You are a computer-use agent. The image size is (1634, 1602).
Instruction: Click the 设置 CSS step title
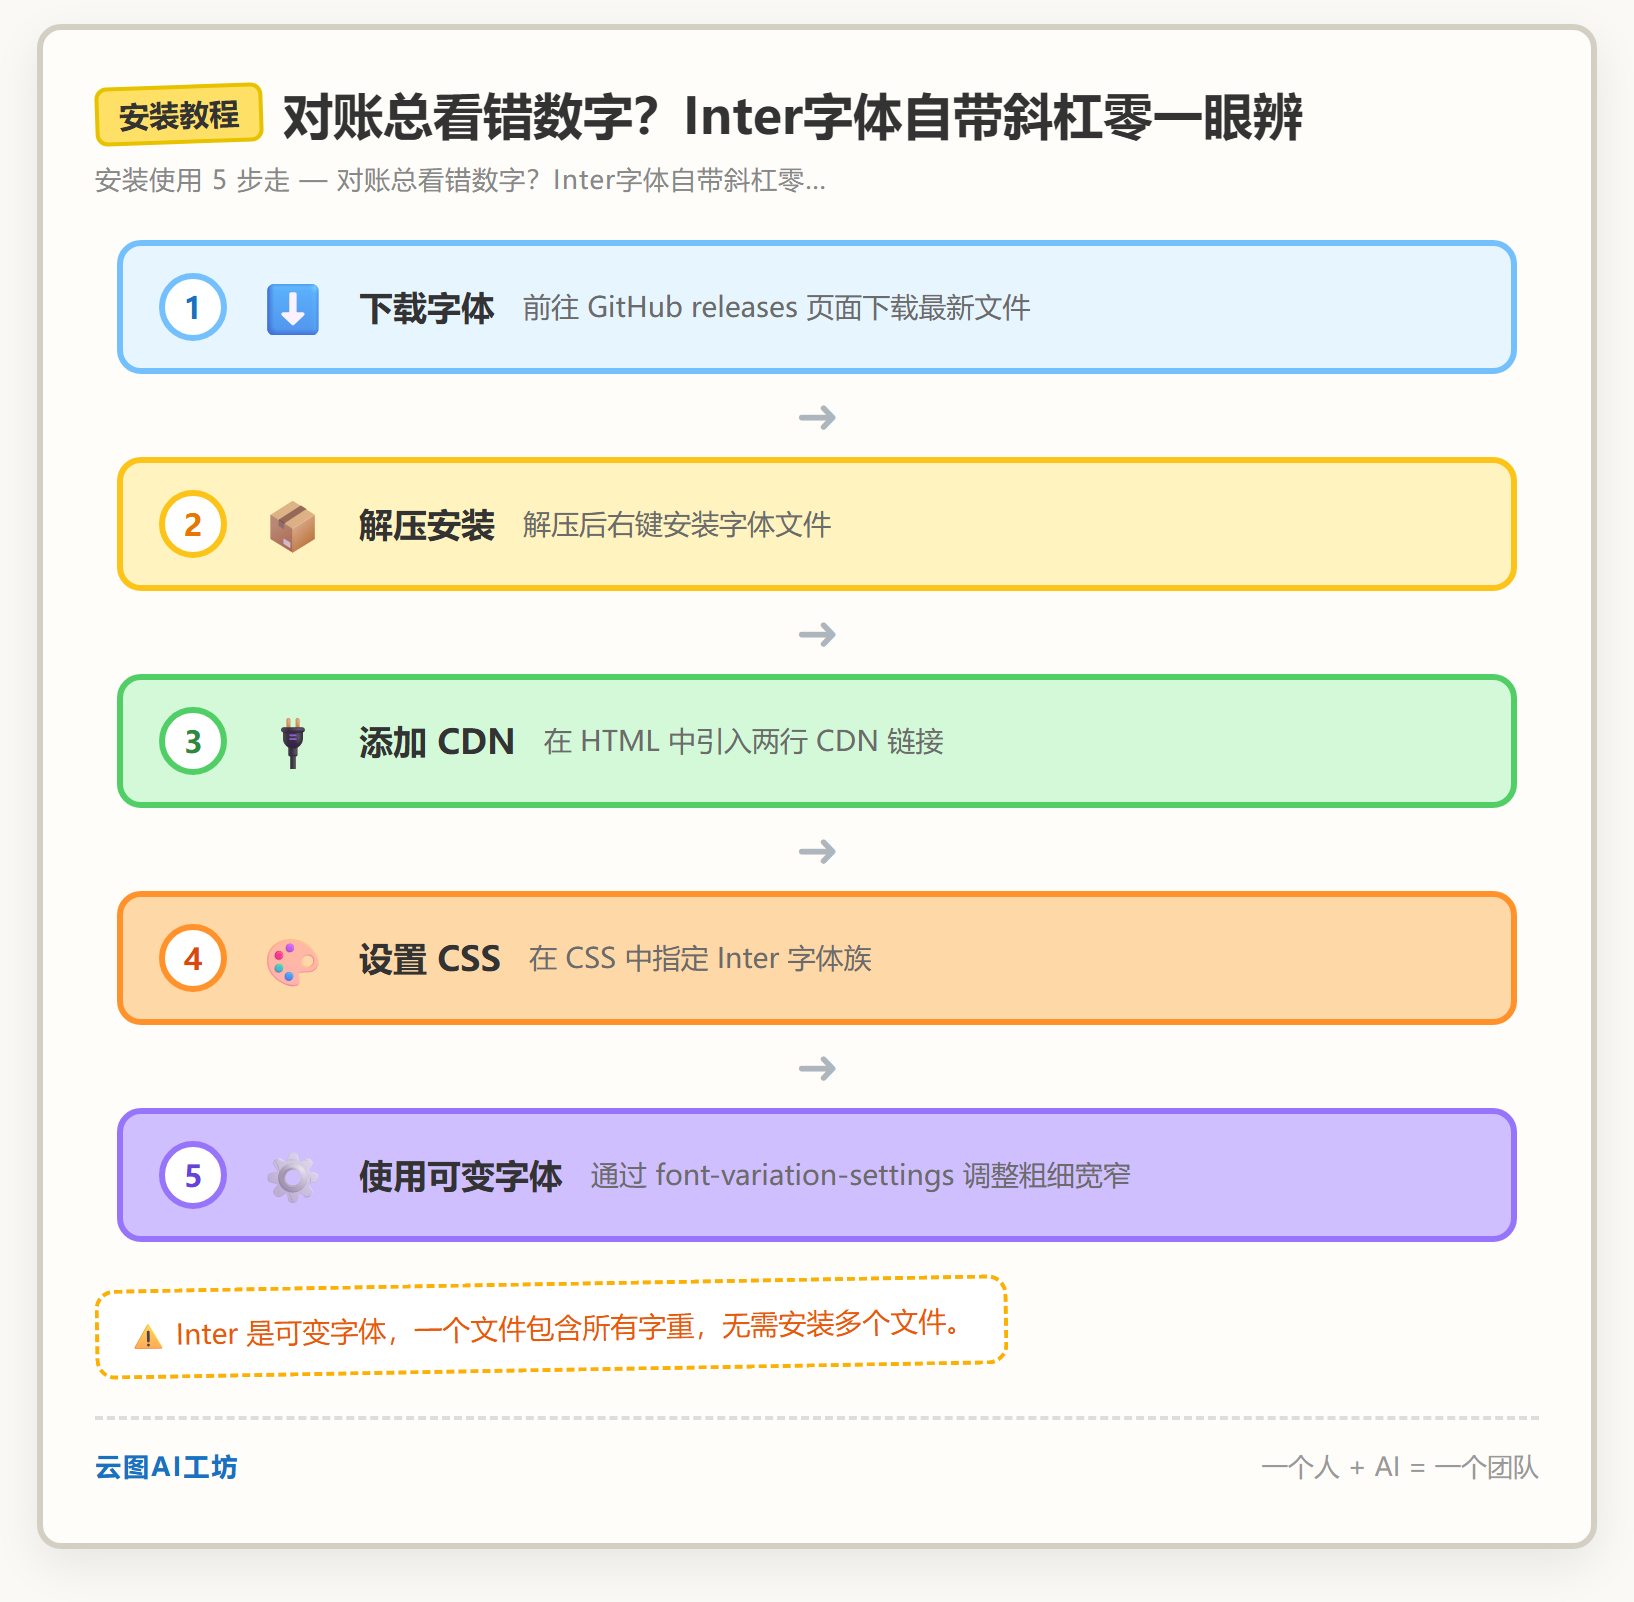coord(430,959)
